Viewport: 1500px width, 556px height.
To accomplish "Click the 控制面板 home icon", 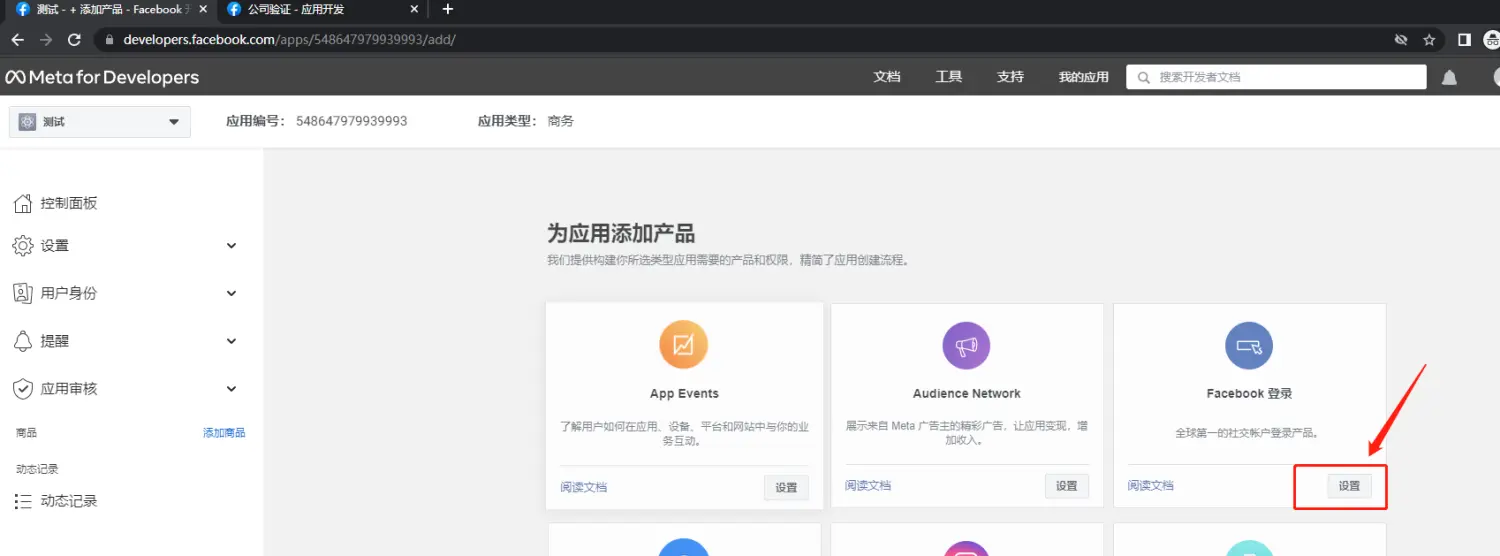I will (23, 203).
